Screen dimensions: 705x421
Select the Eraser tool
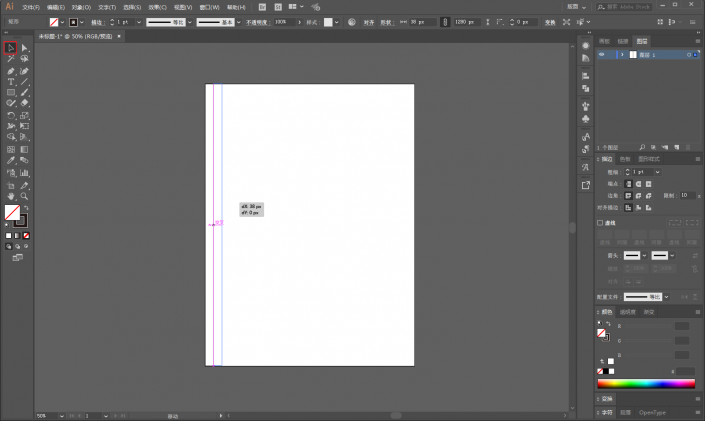tap(24, 103)
